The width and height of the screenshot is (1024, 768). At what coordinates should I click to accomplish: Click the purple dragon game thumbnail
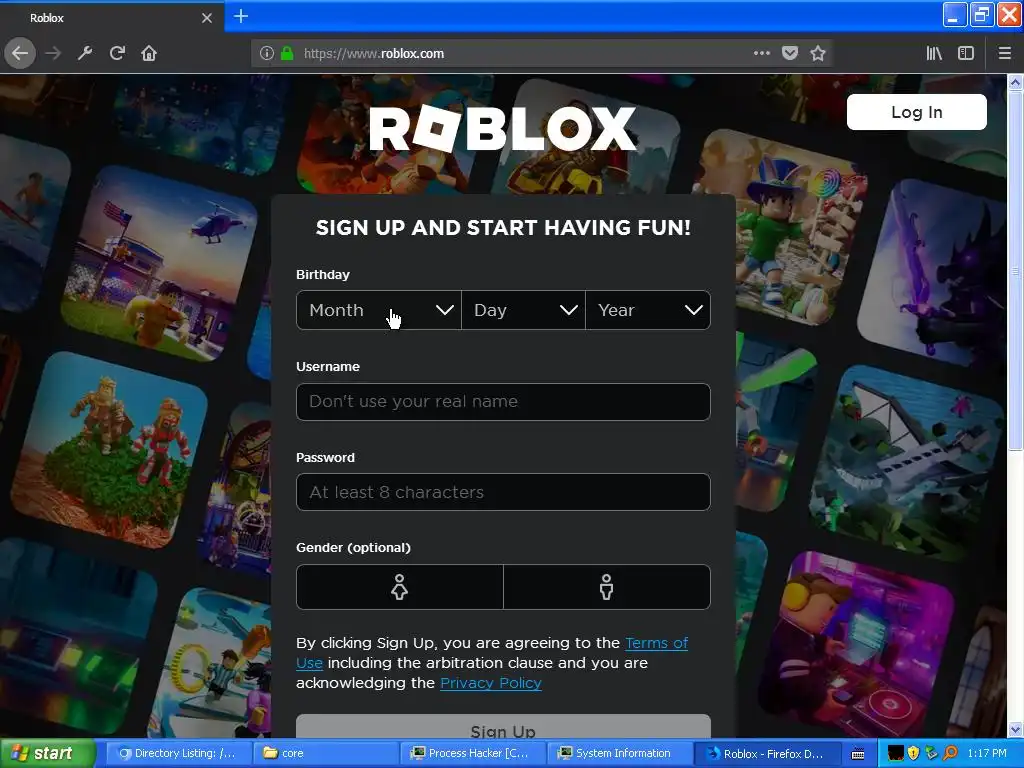pyautogui.click(x=932, y=273)
